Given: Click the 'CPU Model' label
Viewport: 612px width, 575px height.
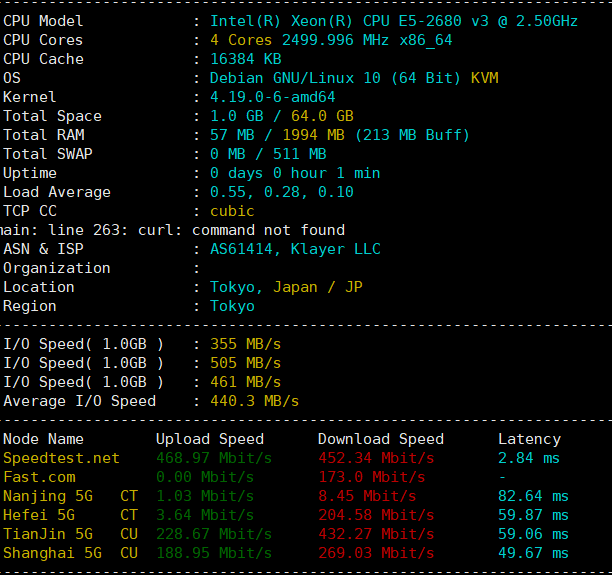Looking at the screenshot, I should click(x=43, y=21).
